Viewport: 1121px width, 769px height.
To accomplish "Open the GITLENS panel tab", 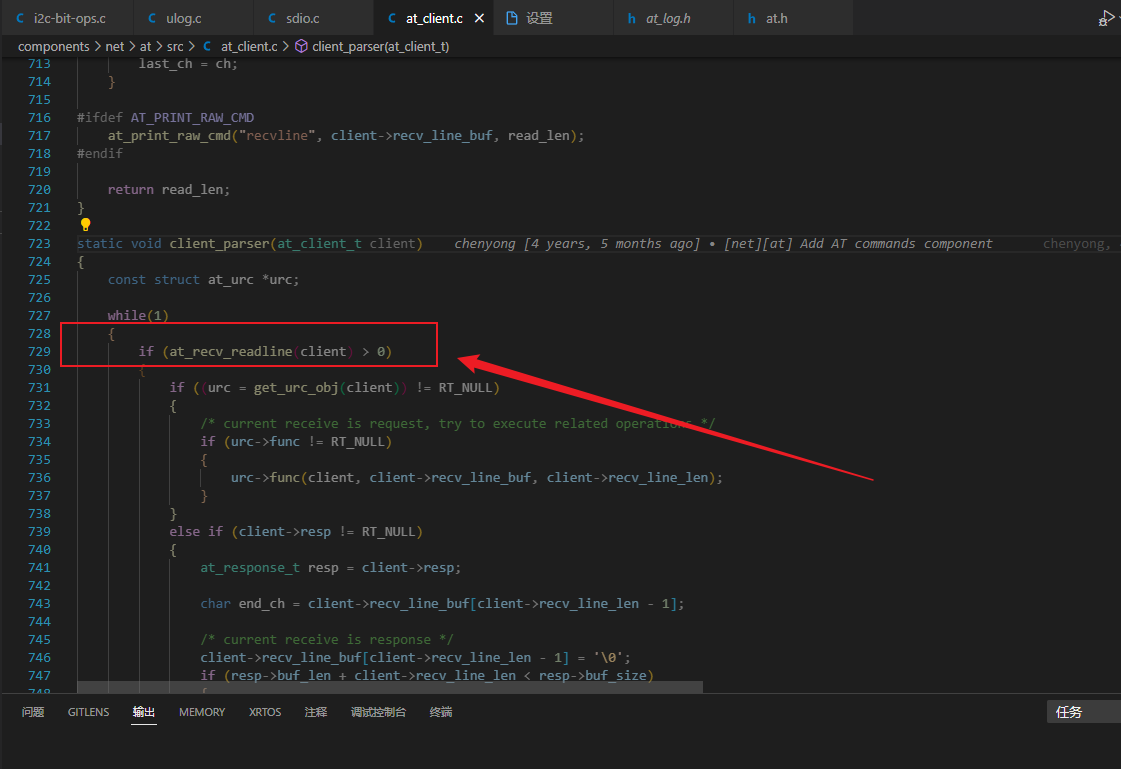I will click(x=89, y=712).
